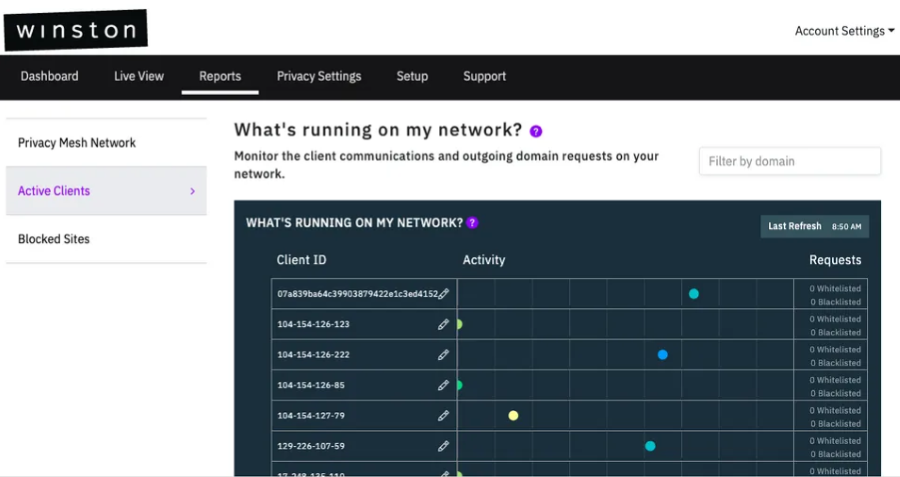Select client ID 104-154-126-222

(x=313, y=355)
